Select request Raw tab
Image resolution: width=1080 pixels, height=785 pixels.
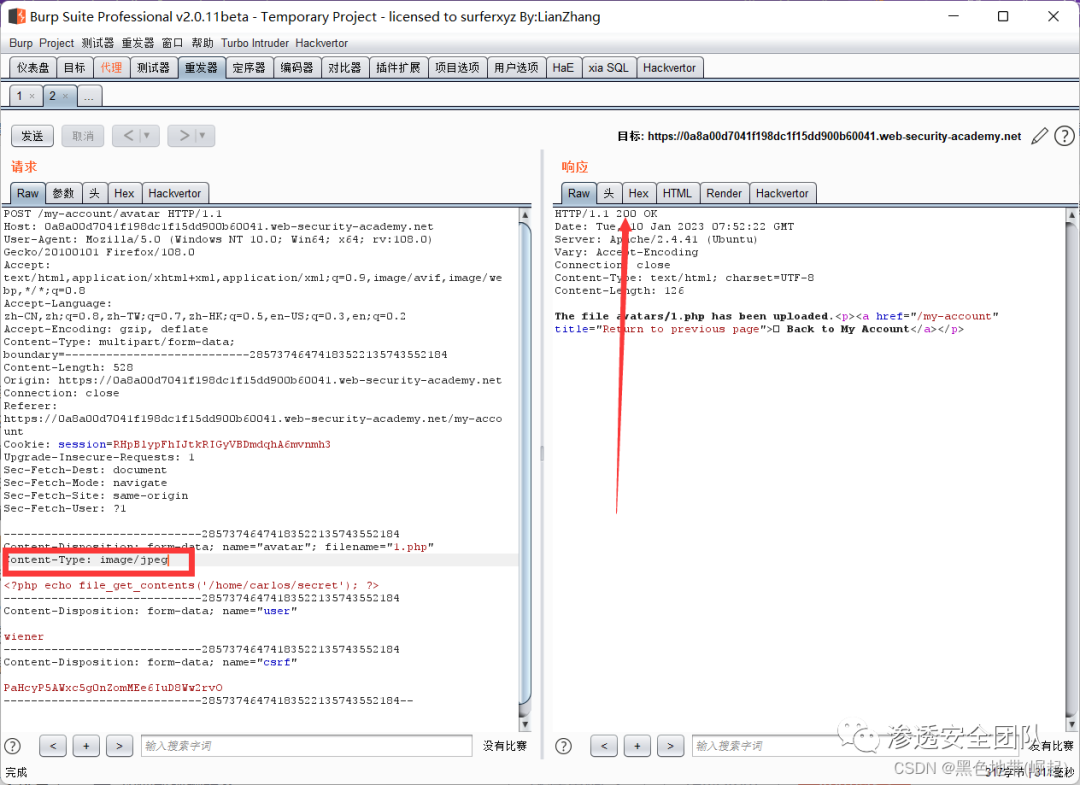(28, 193)
